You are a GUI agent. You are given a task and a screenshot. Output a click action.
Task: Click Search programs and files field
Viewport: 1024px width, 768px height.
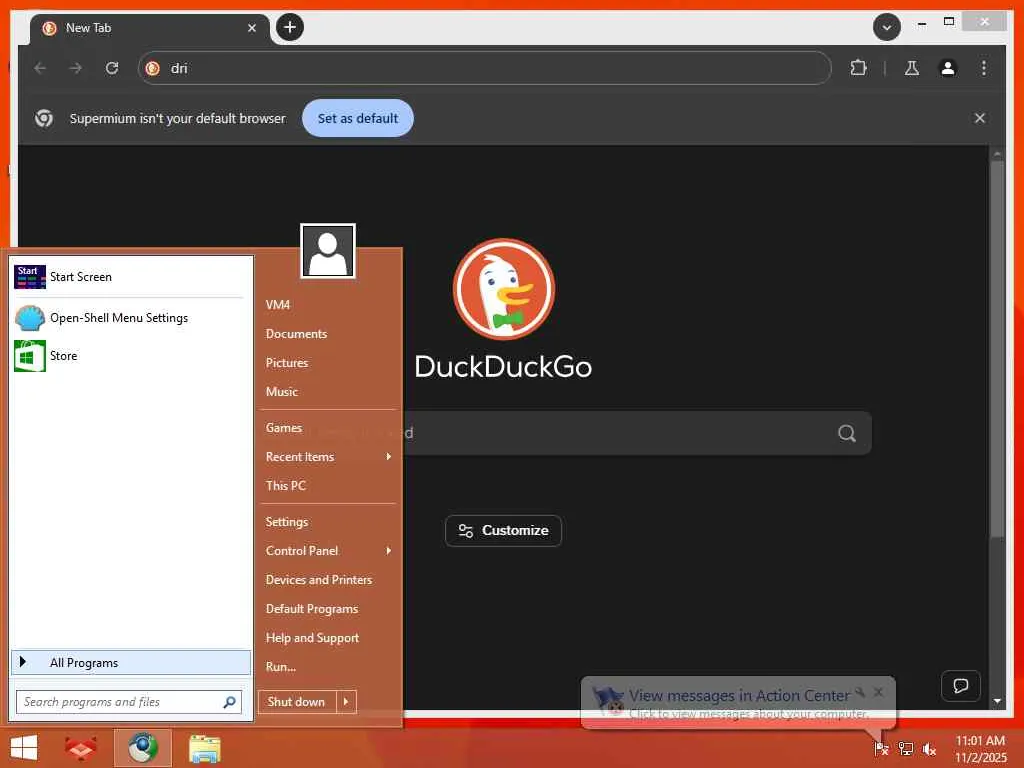point(129,702)
